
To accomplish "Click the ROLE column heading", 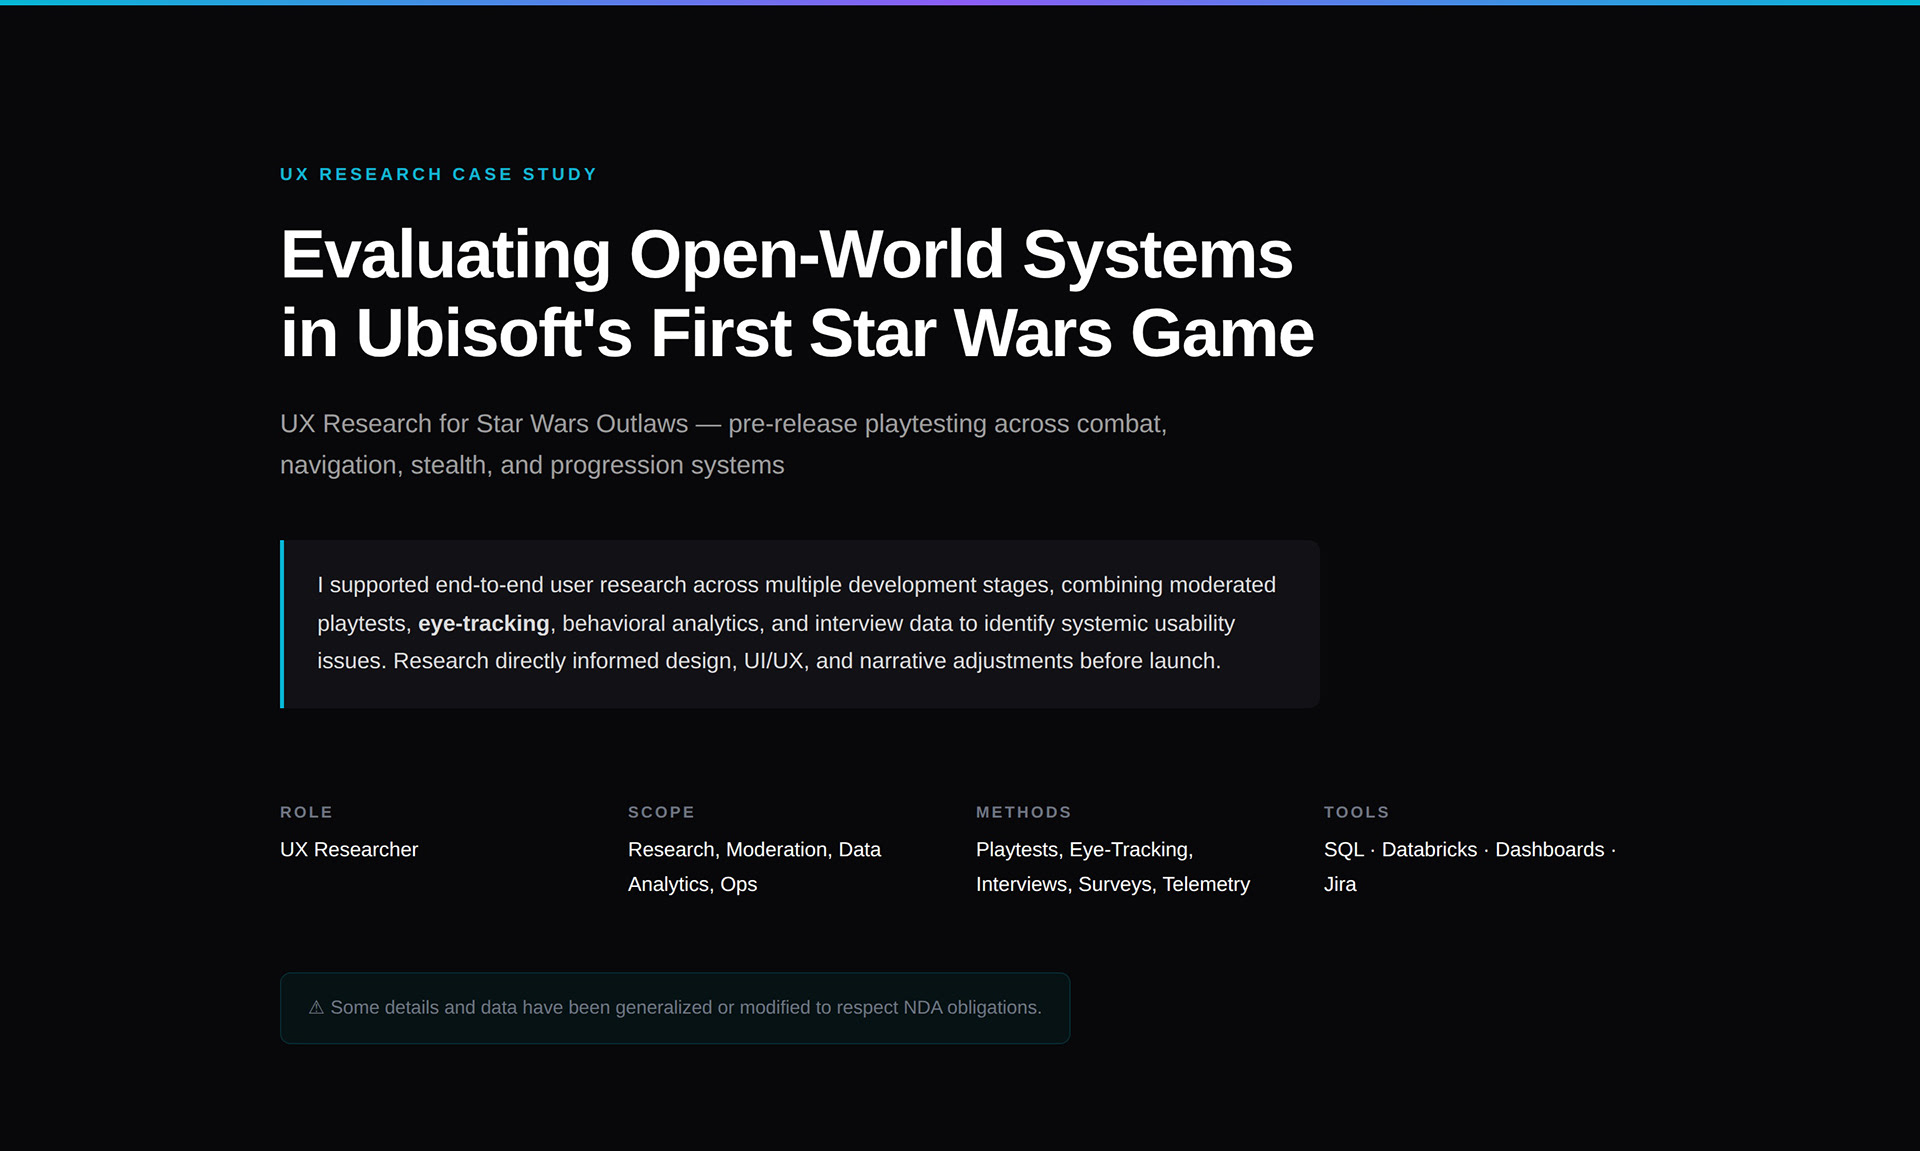I will pos(306,812).
